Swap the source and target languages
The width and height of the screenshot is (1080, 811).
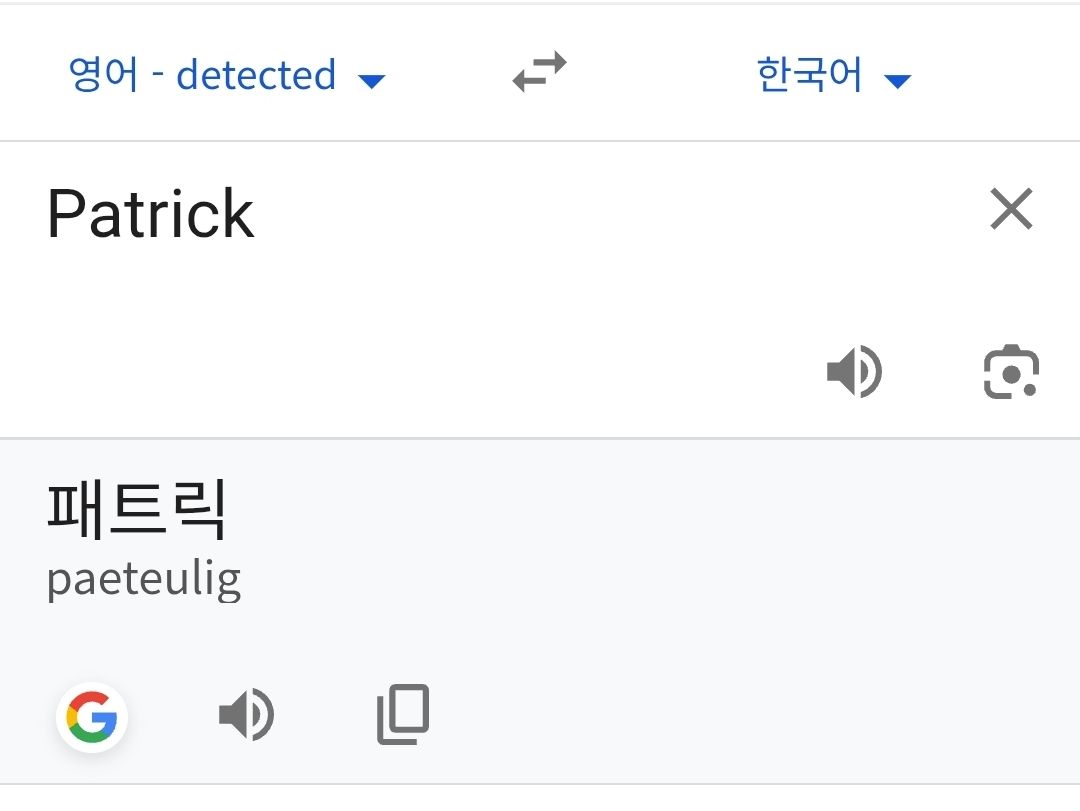pos(539,73)
